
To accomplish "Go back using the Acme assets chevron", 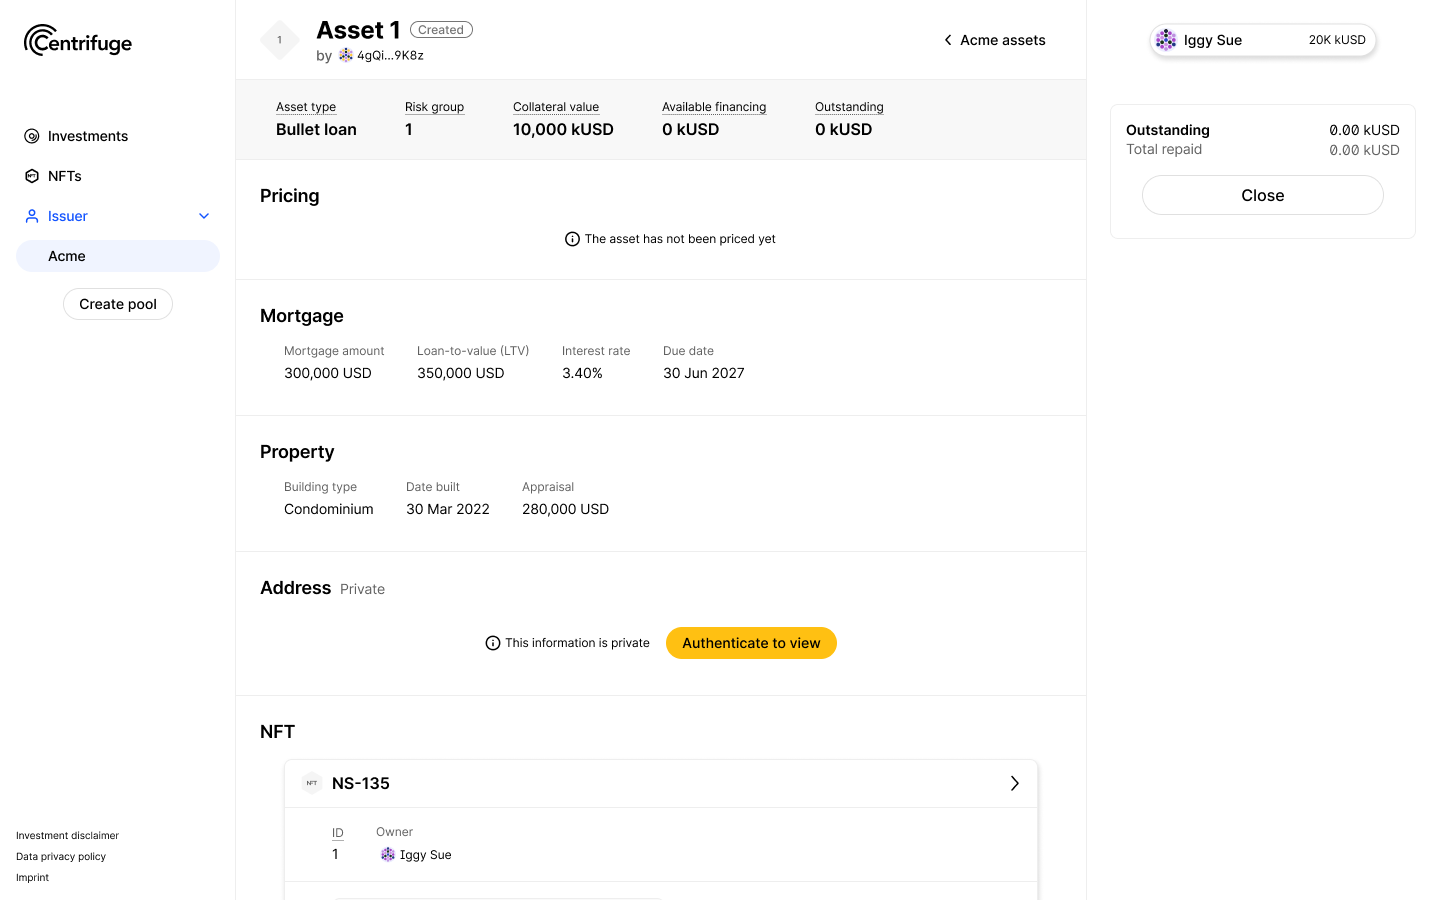I will (948, 40).
